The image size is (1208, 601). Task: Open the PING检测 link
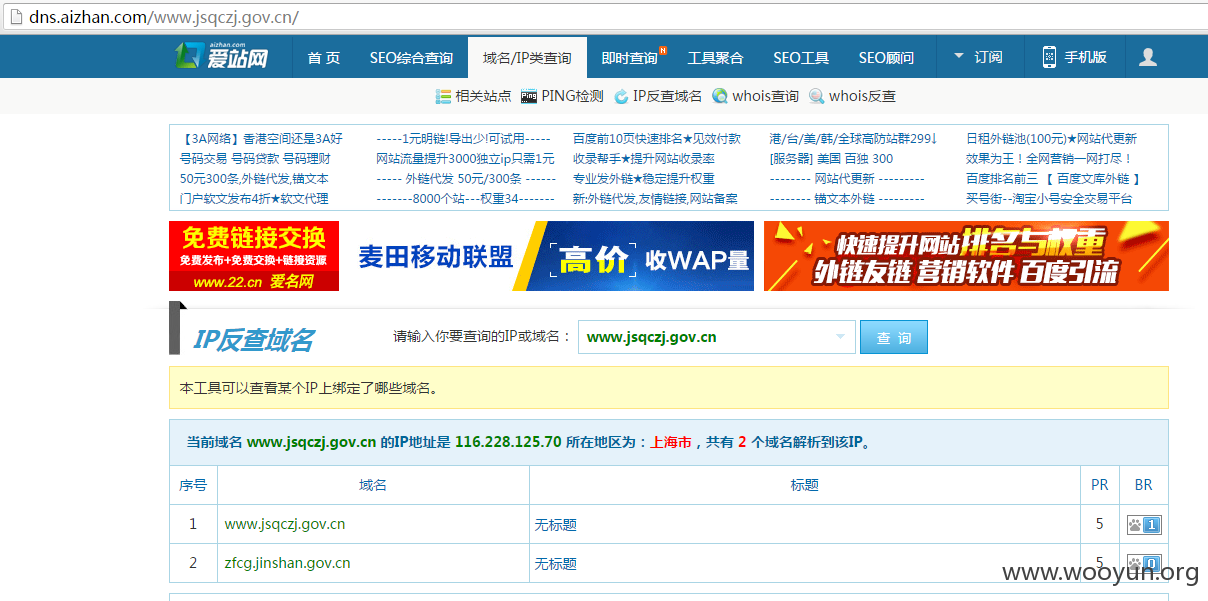click(x=573, y=97)
